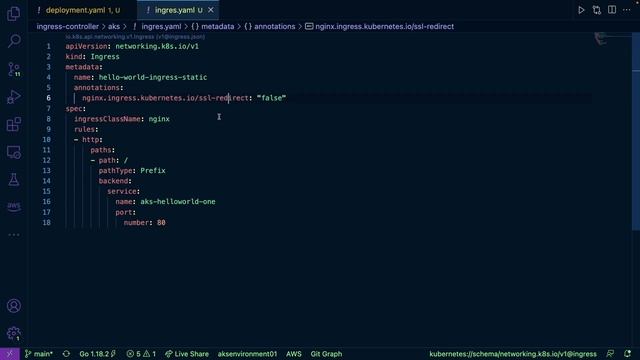The height and width of the screenshot is (360, 640).
Task: Click ingress-controller breadcrumb
Action: click(x=67, y=27)
